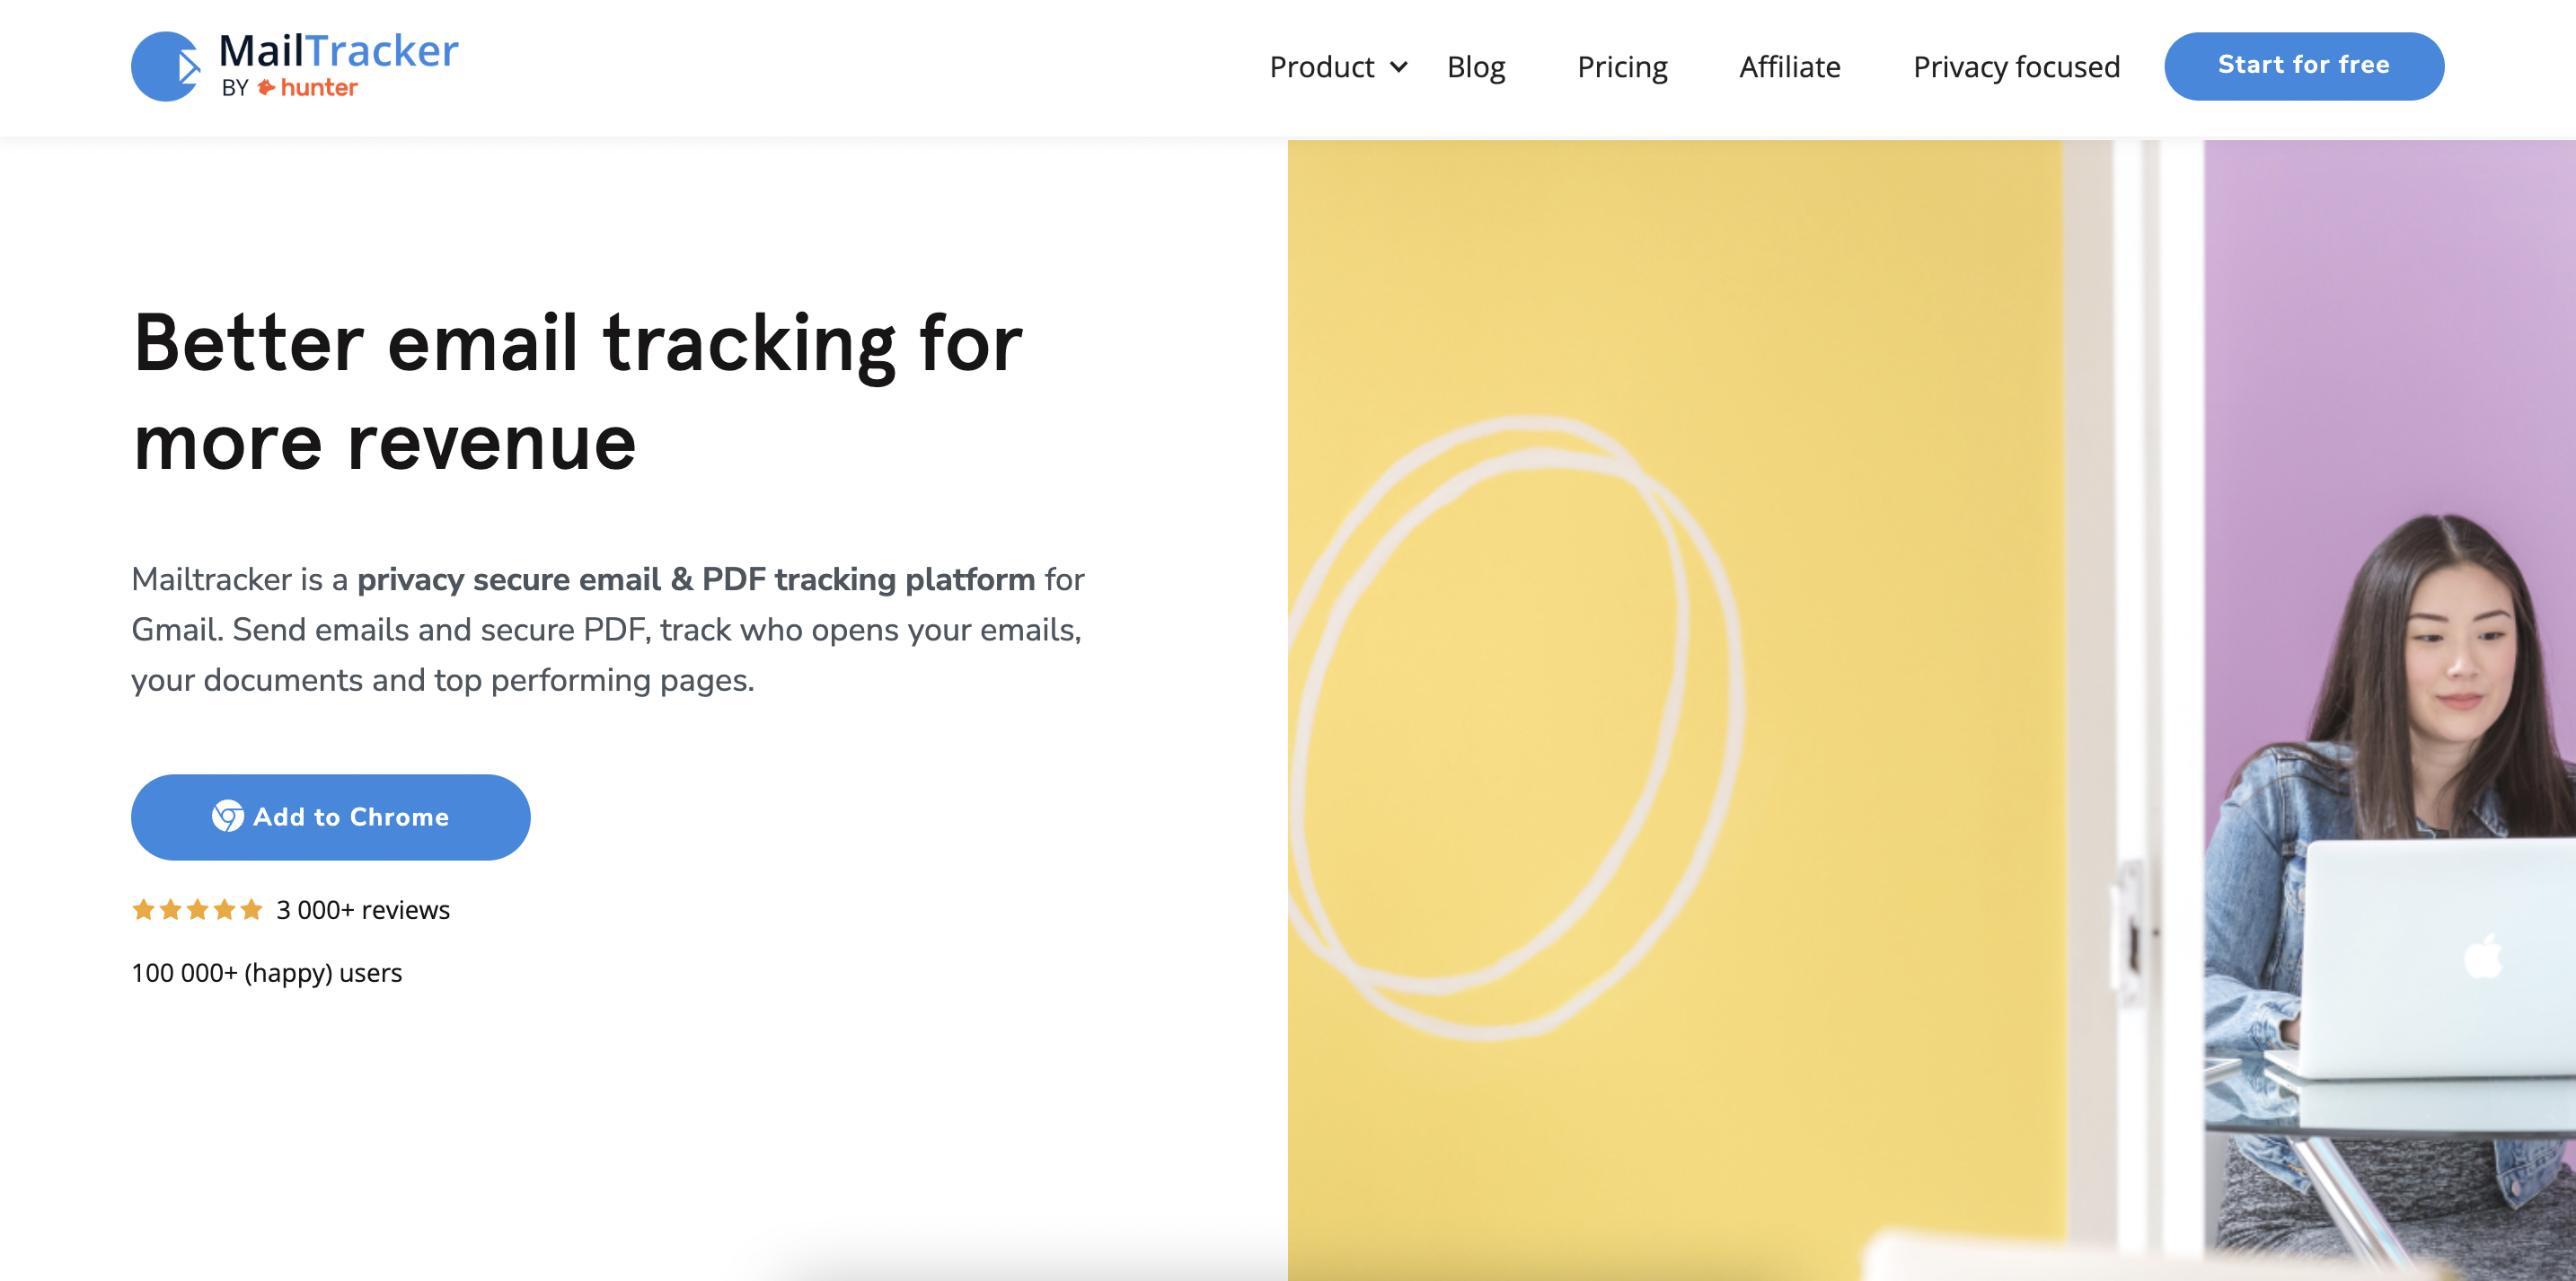The width and height of the screenshot is (2576, 1281).
Task: Go to the Pricing page
Action: click(1622, 67)
